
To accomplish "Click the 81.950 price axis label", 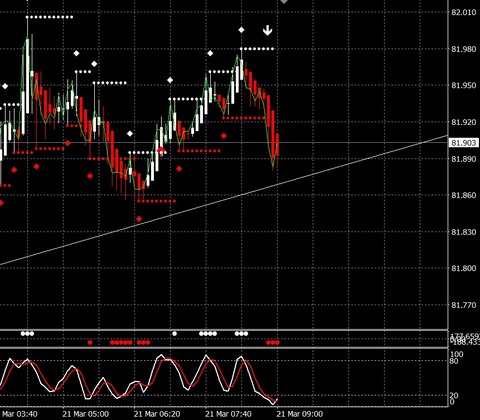I will pos(464,85).
